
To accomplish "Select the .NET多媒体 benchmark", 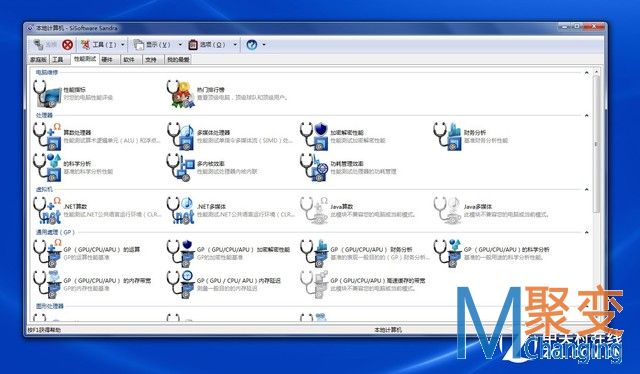I will (230, 210).
